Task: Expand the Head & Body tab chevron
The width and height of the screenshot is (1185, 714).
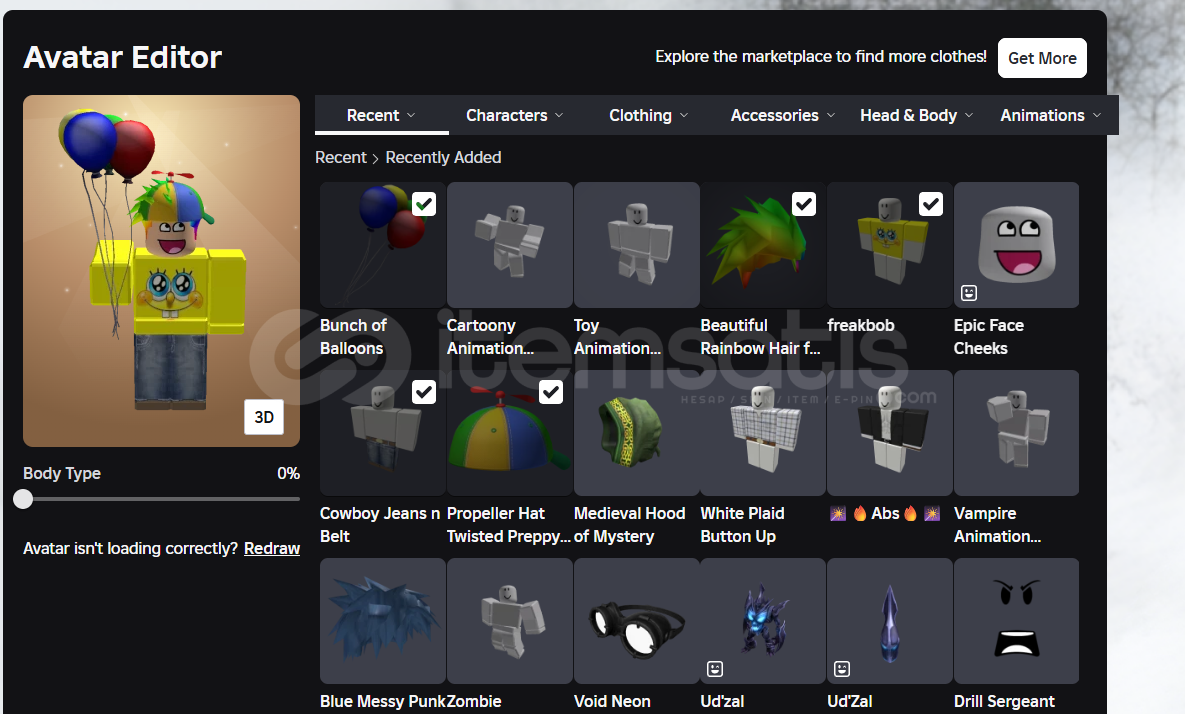Action: click(969, 116)
